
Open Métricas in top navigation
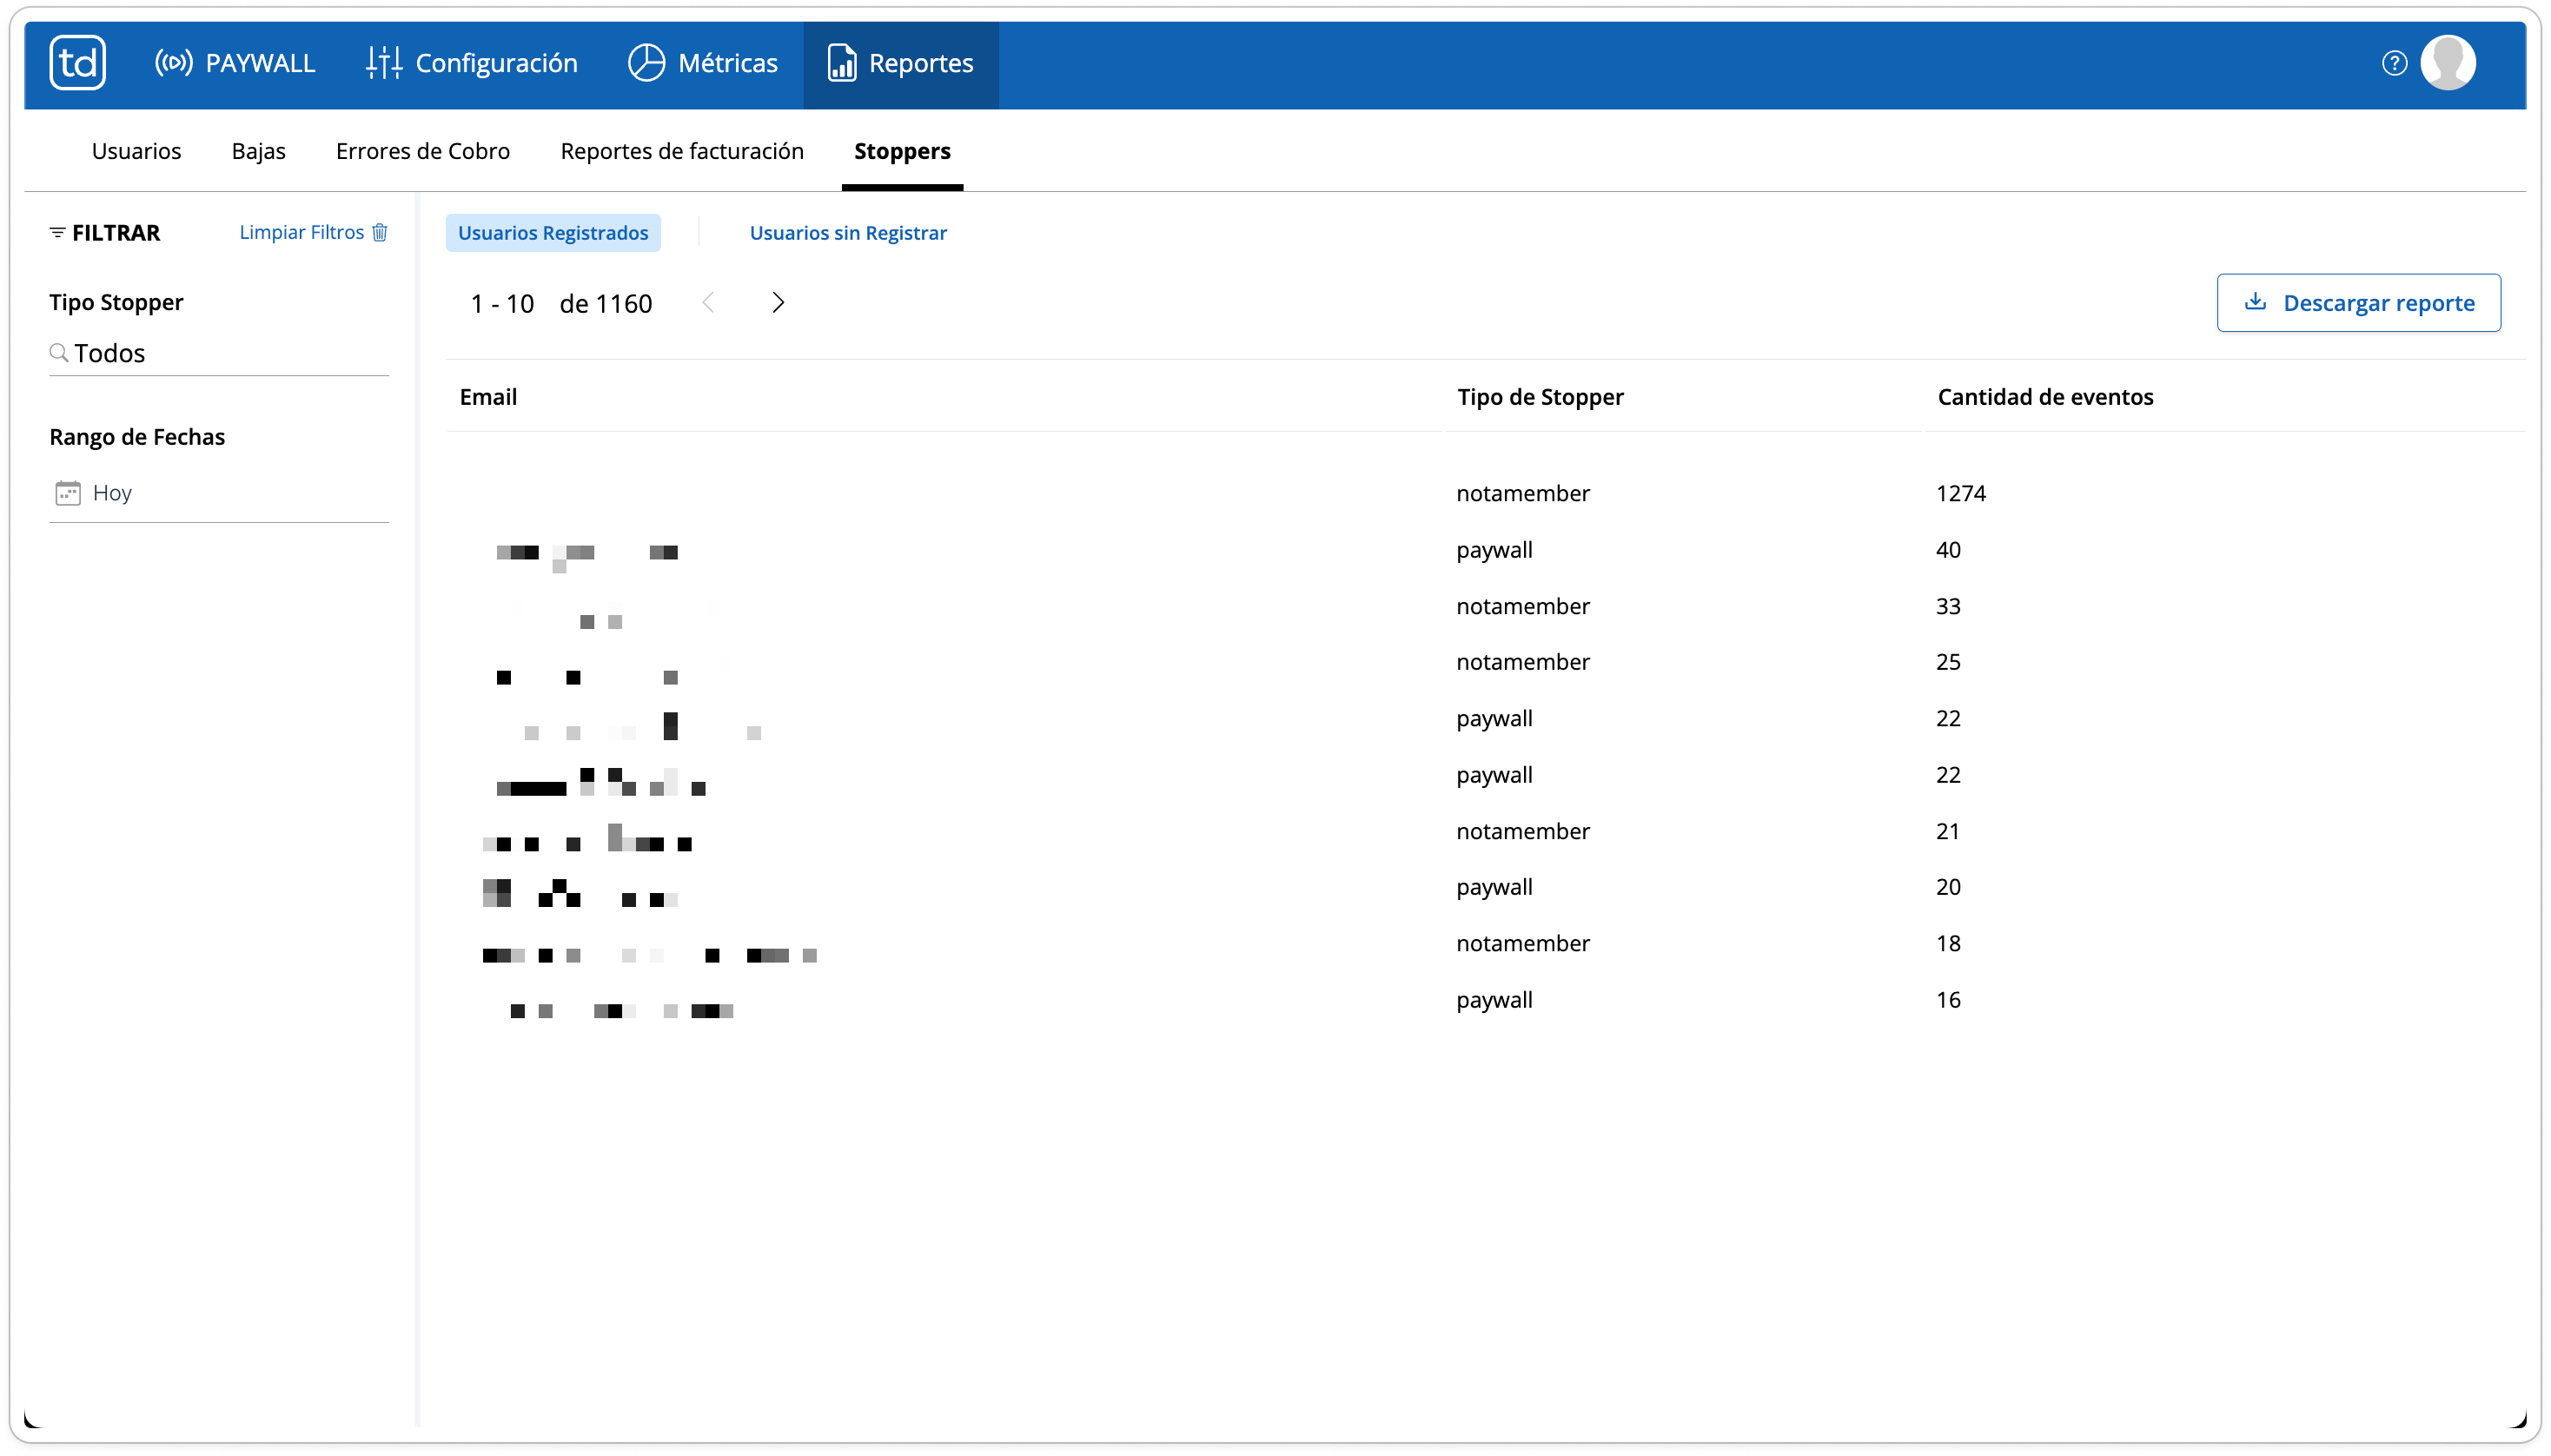point(703,63)
